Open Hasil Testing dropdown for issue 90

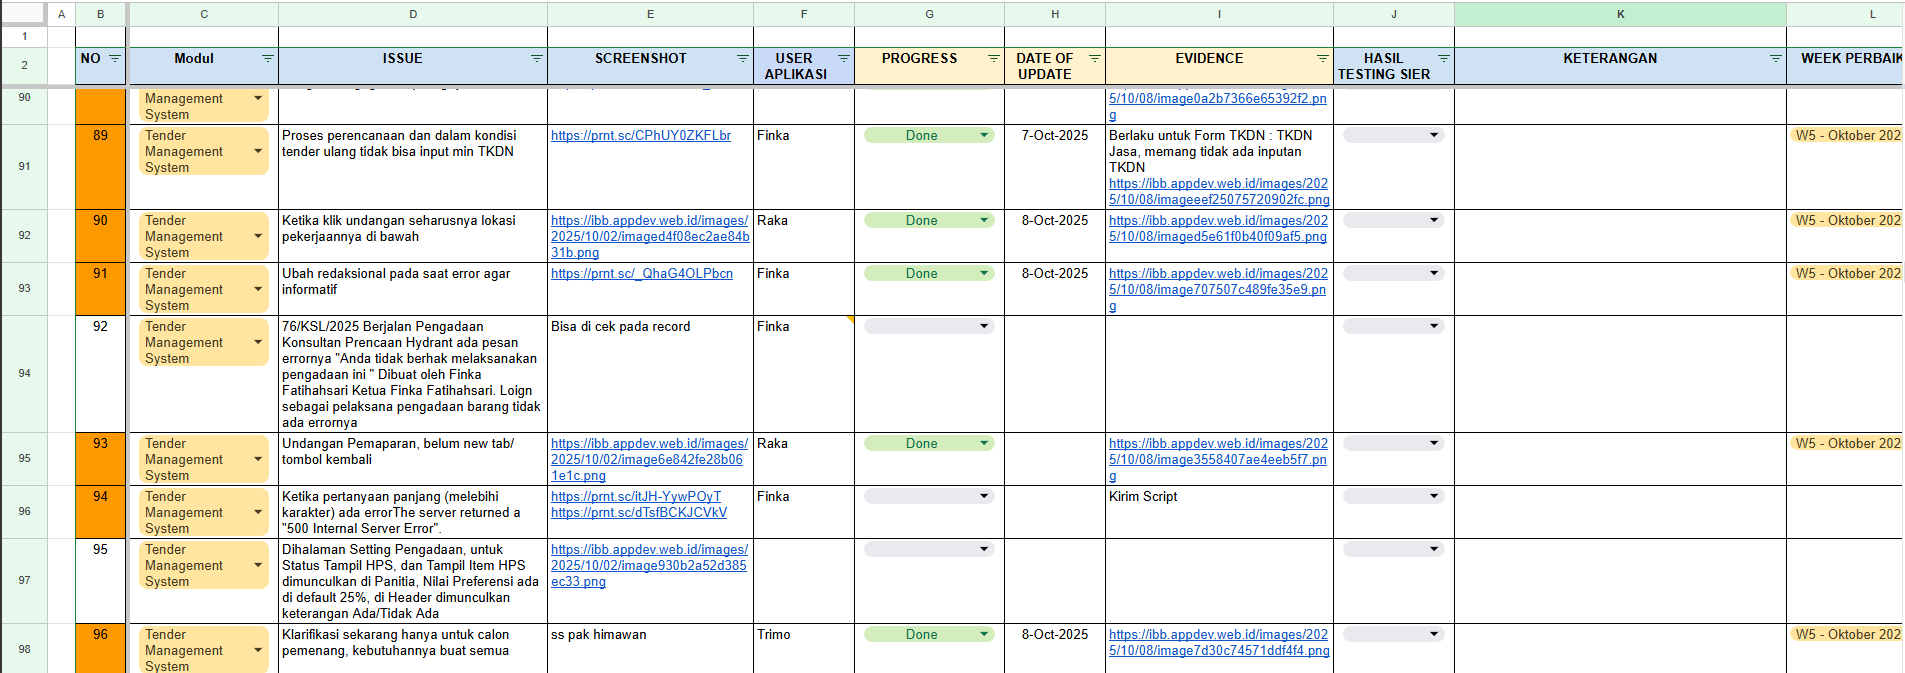pos(1434,221)
